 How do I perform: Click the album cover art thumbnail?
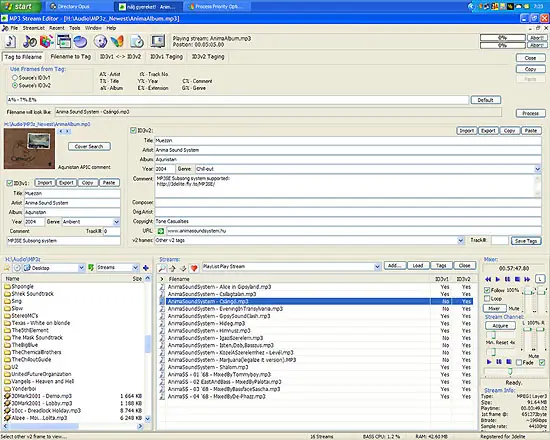(x=29, y=148)
